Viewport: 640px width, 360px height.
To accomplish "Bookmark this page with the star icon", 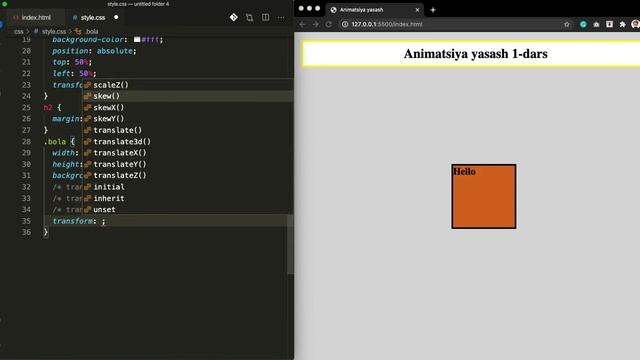I will (x=567, y=24).
